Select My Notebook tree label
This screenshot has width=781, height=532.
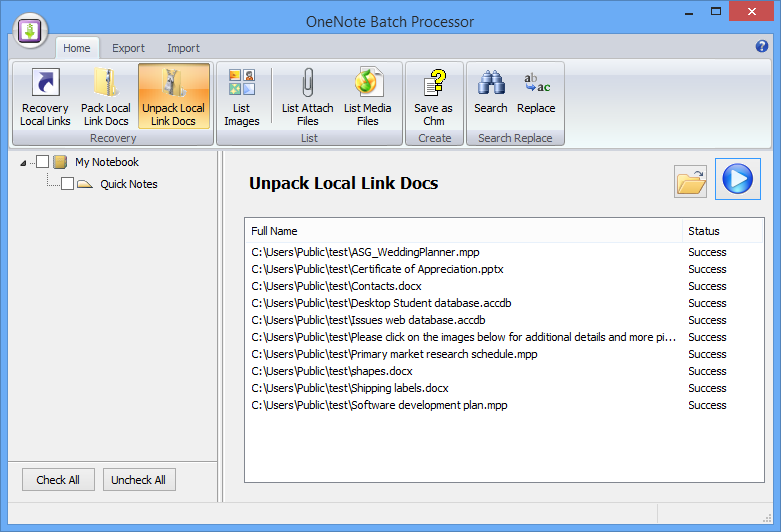tap(107, 162)
